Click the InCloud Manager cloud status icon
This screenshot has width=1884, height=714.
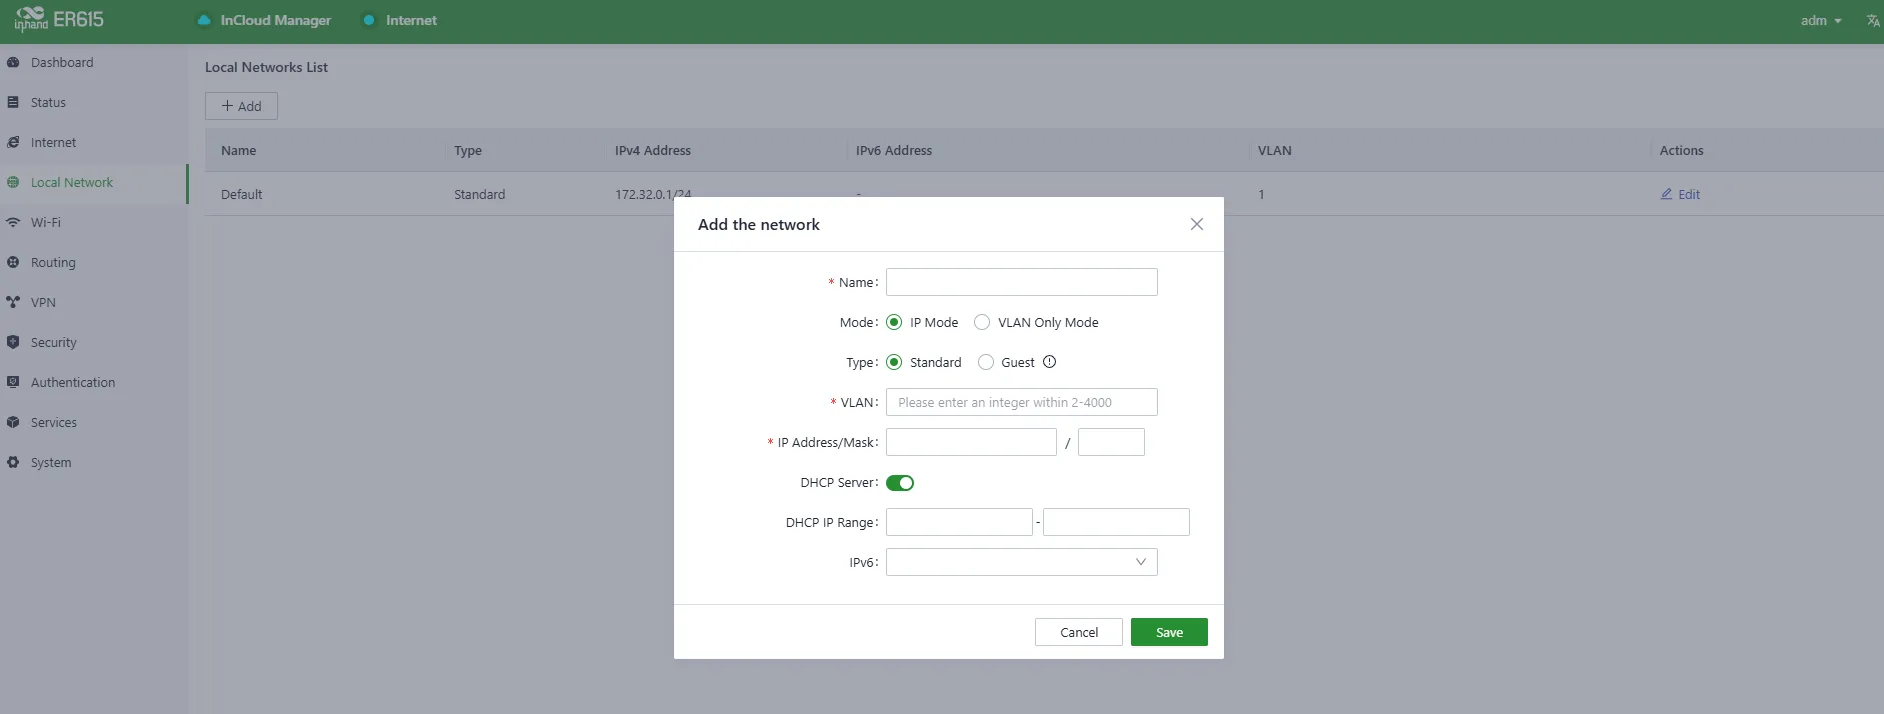[x=204, y=20]
